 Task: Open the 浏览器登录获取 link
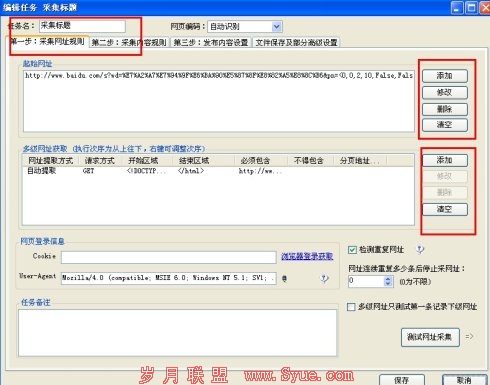tap(307, 256)
